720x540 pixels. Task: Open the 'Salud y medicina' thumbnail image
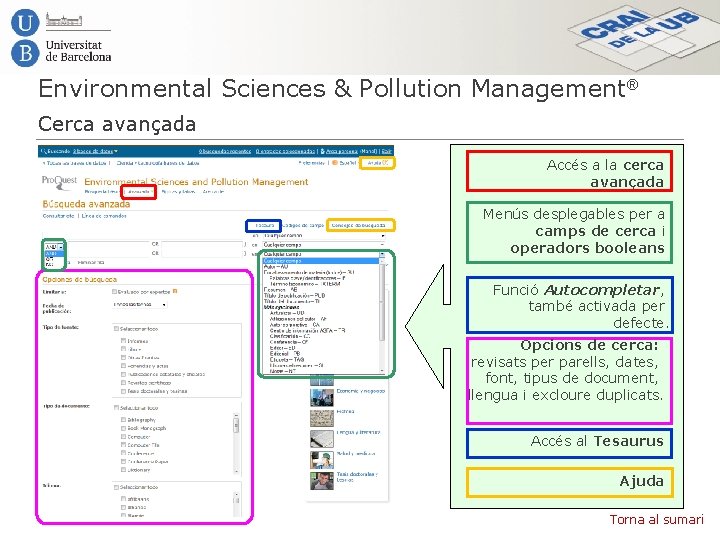point(322,460)
